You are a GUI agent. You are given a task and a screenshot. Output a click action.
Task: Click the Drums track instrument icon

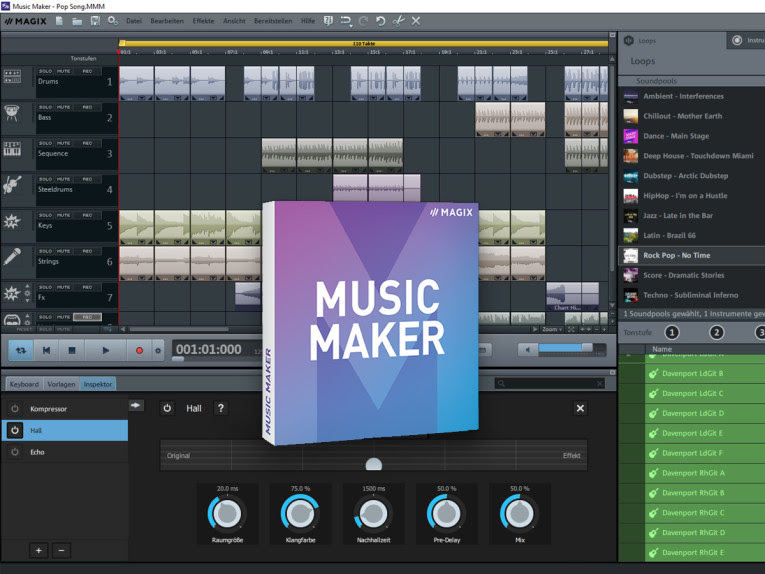coord(12,76)
